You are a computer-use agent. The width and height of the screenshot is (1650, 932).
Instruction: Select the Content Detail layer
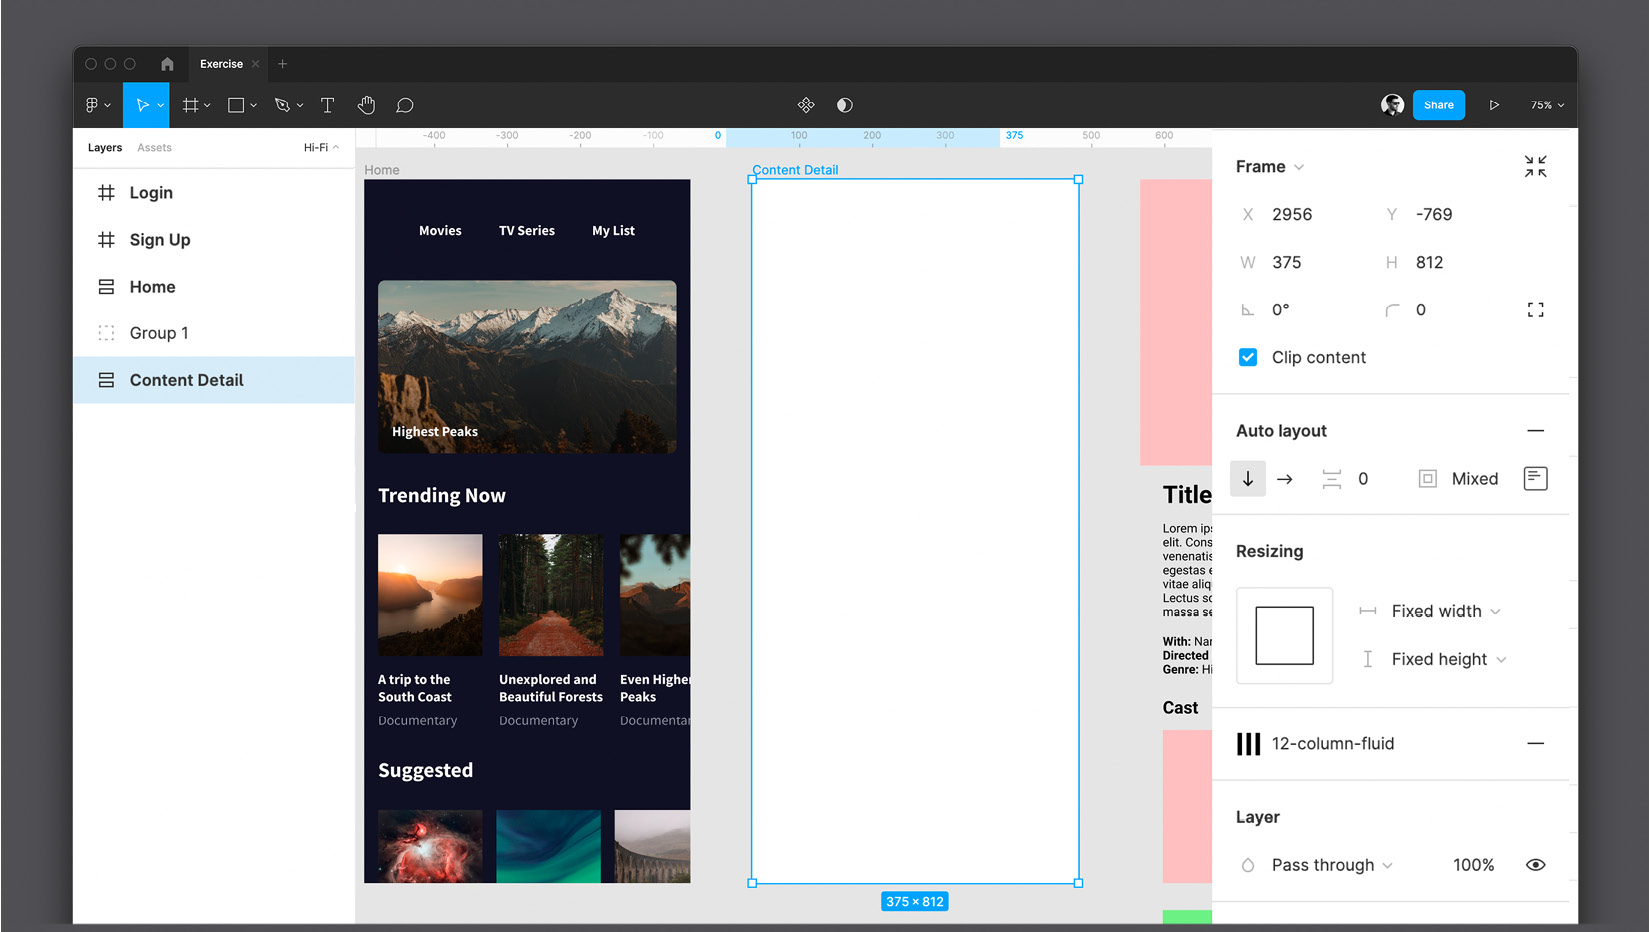(187, 380)
